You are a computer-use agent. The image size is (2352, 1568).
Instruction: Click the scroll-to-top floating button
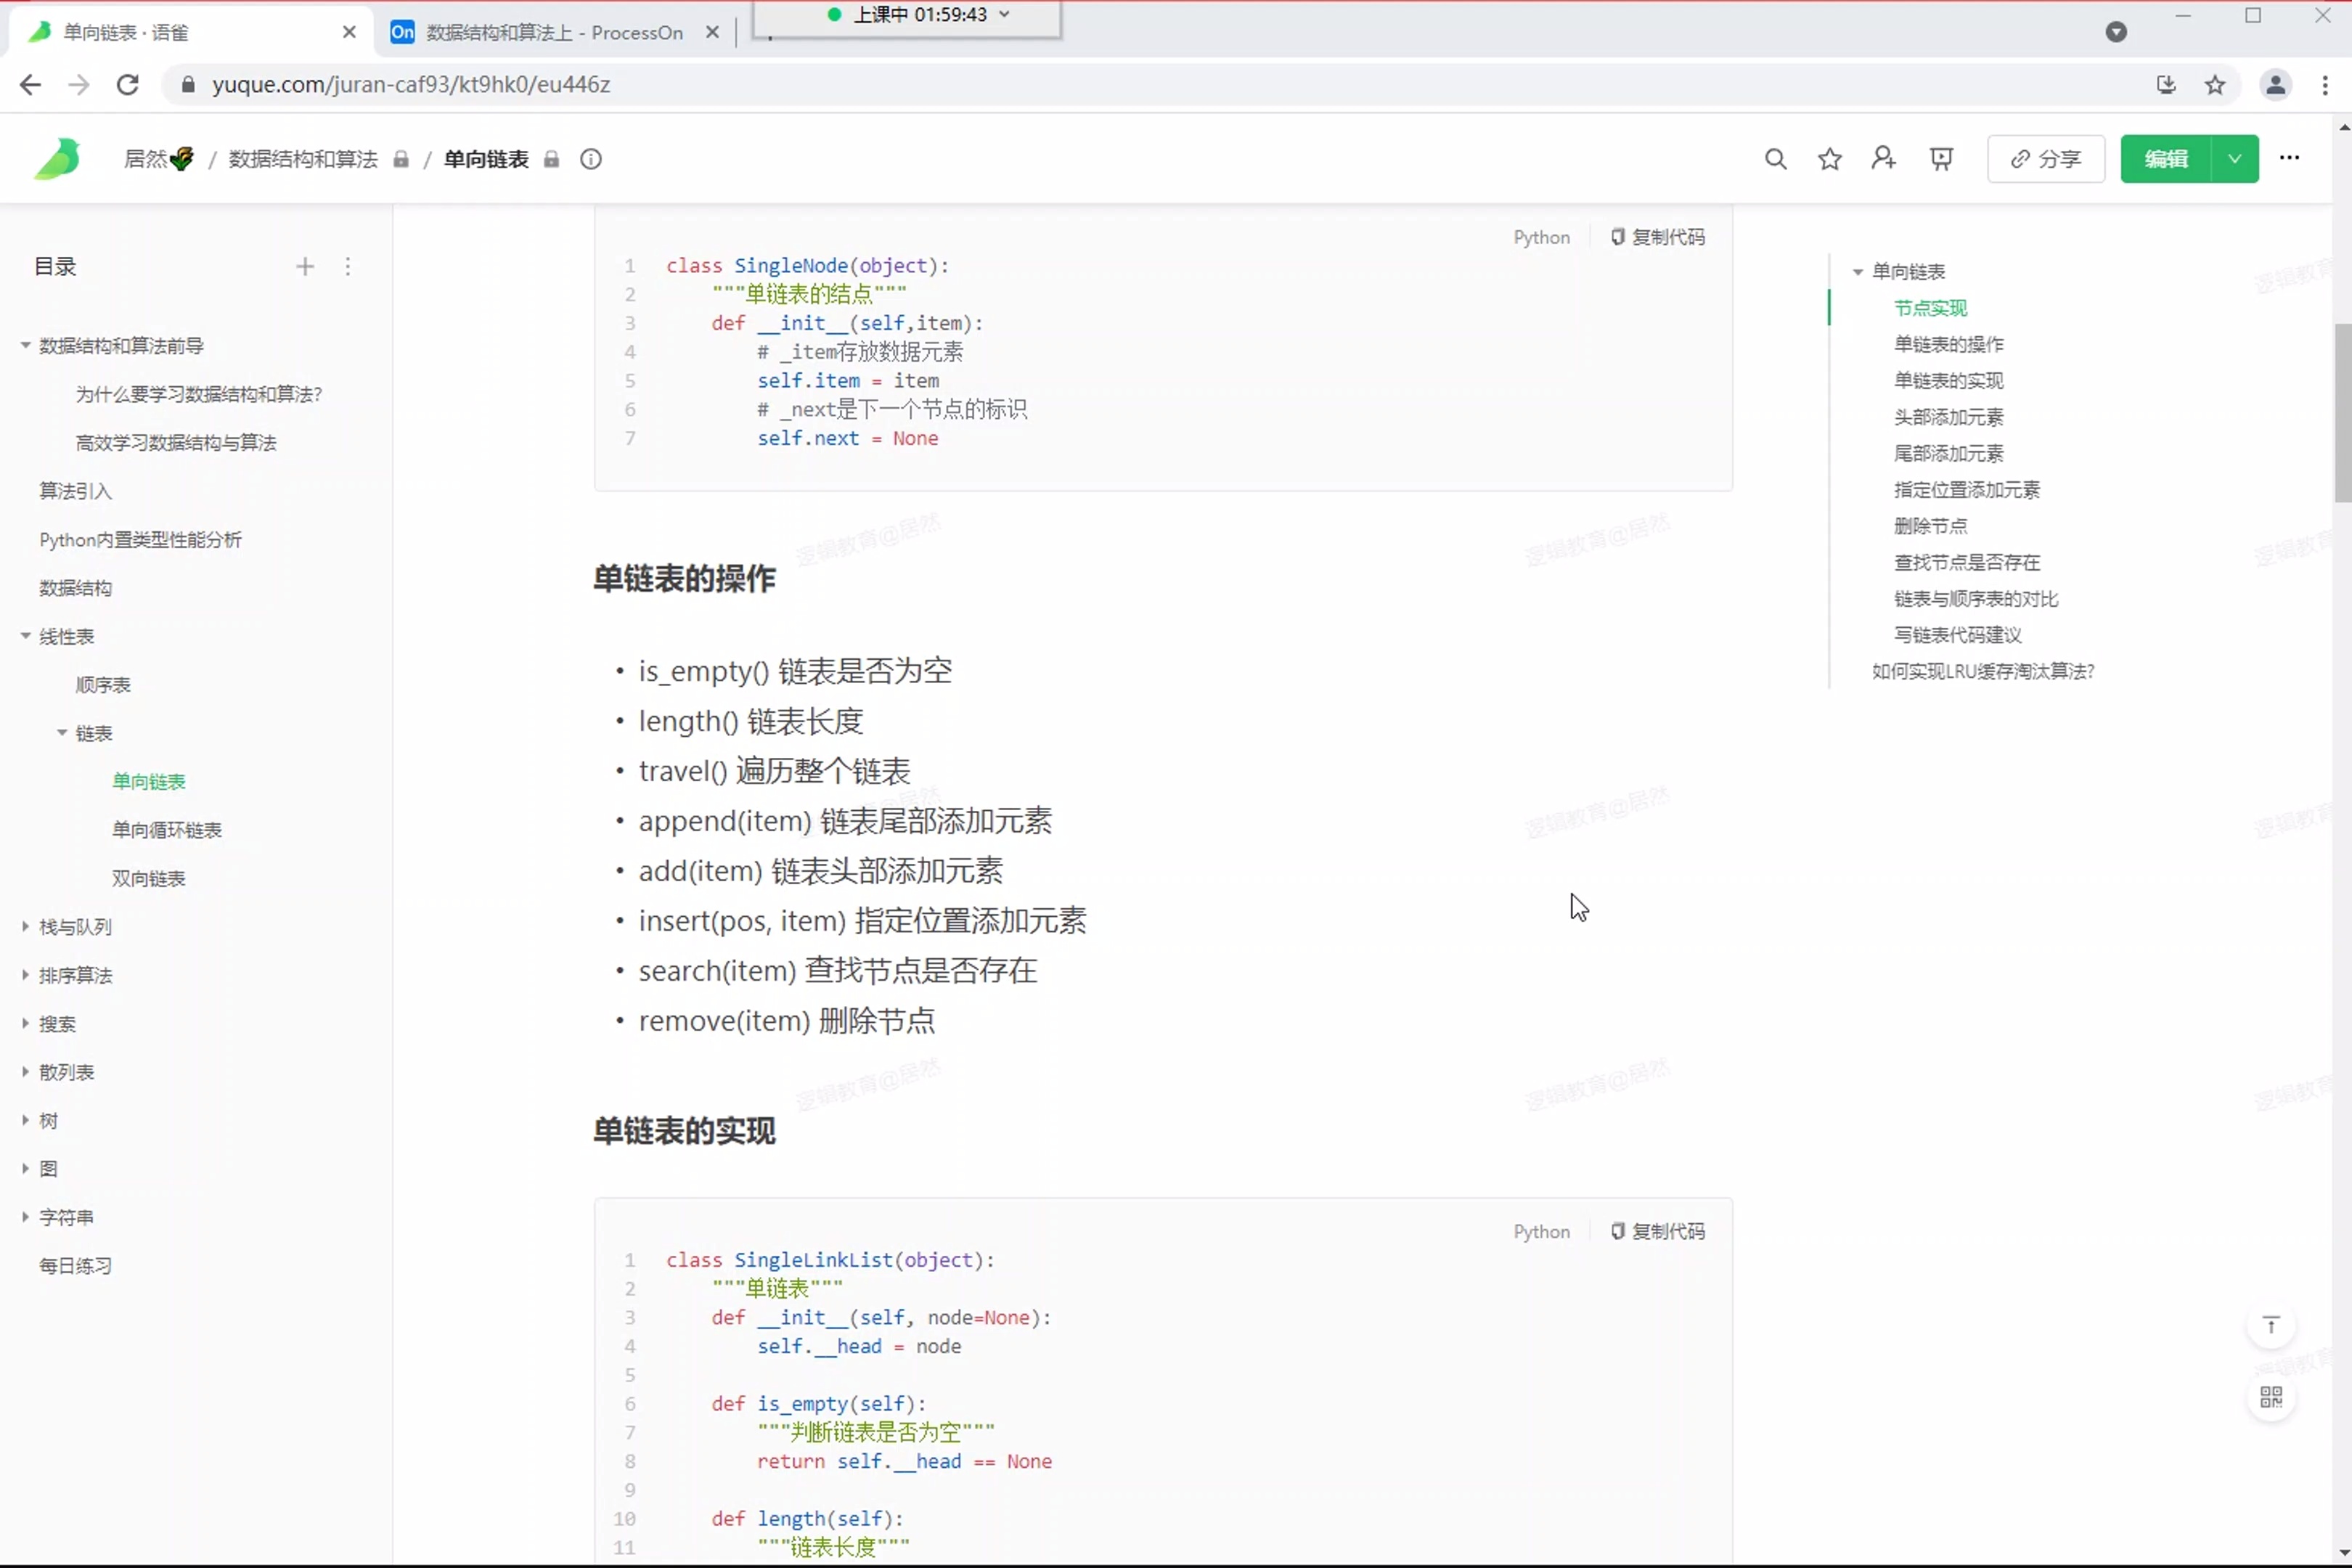point(2270,1326)
